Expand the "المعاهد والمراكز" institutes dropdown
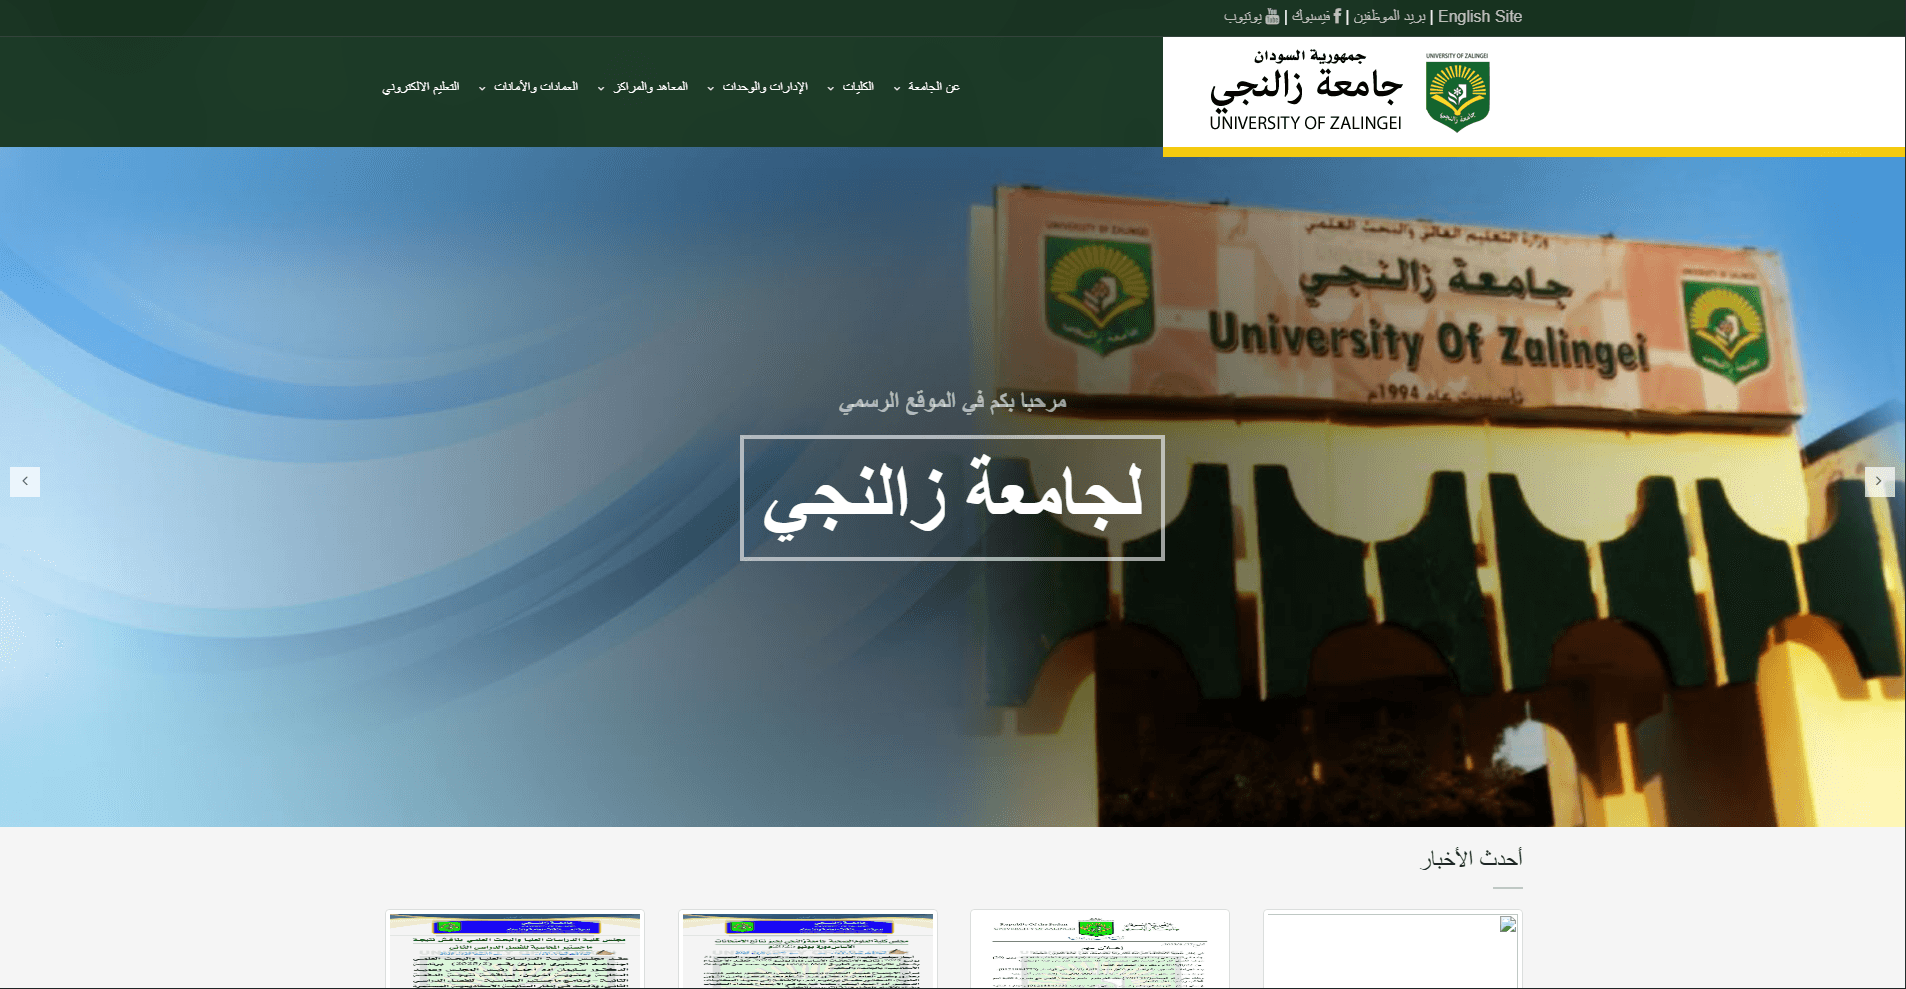1906x989 pixels. (650, 87)
